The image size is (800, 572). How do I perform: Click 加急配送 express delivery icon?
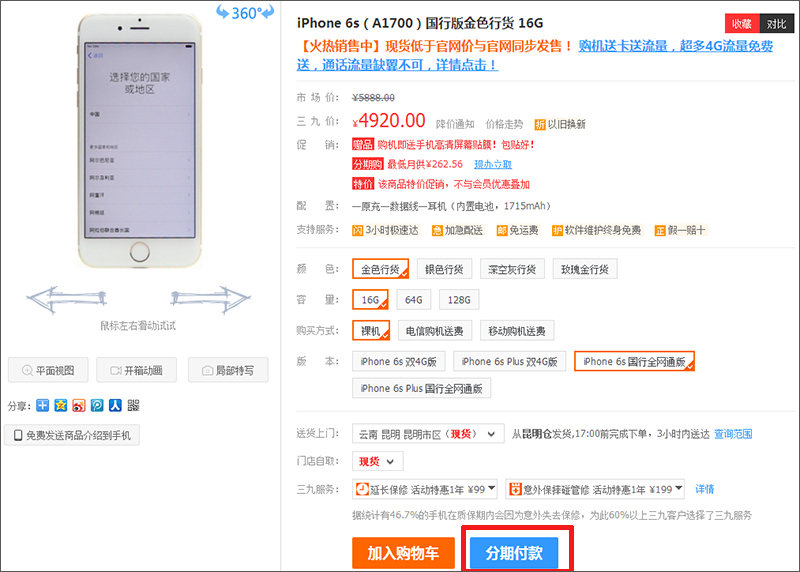tap(457, 230)
